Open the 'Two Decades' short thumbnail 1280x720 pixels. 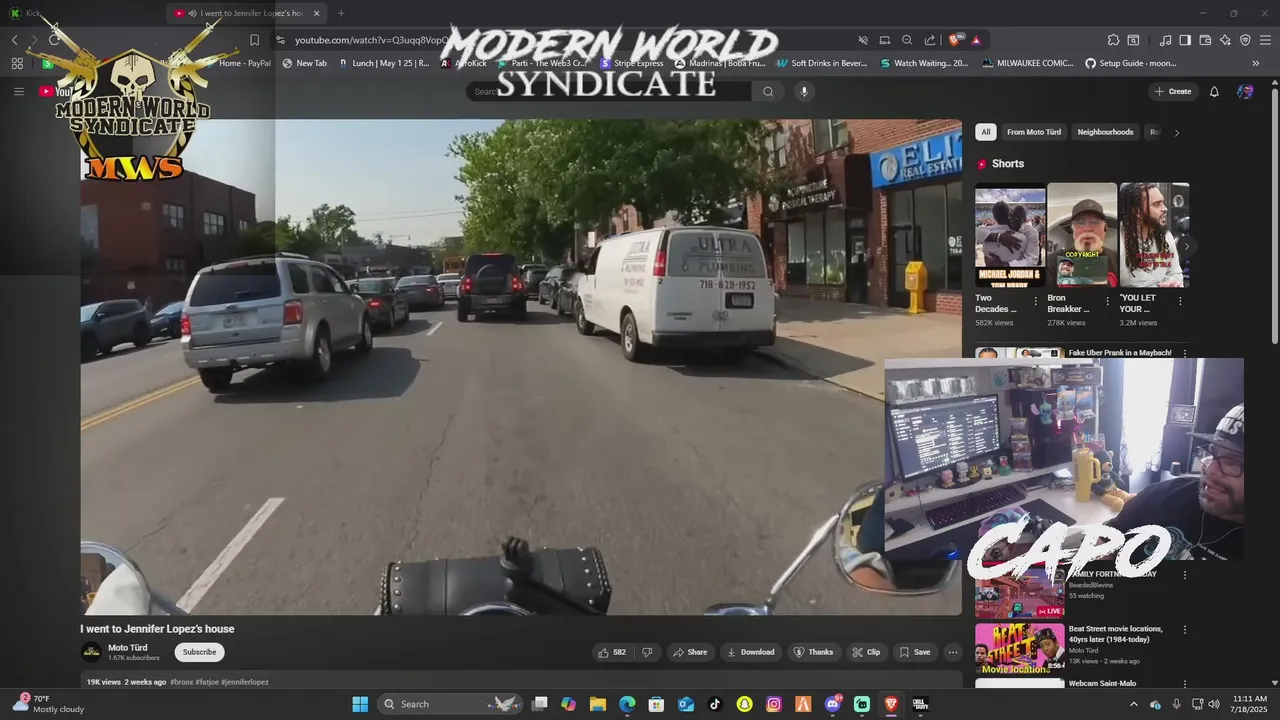point(1010,235)
